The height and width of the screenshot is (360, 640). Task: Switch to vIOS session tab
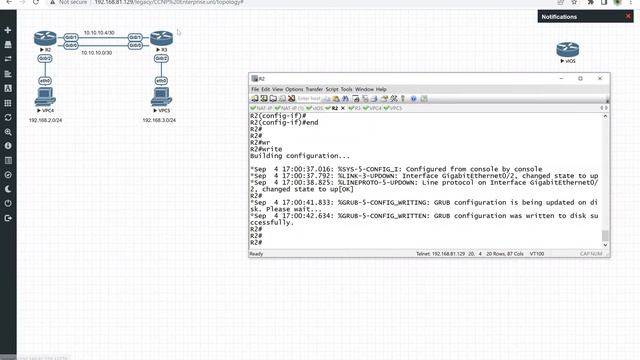click(x=315, y=108)
